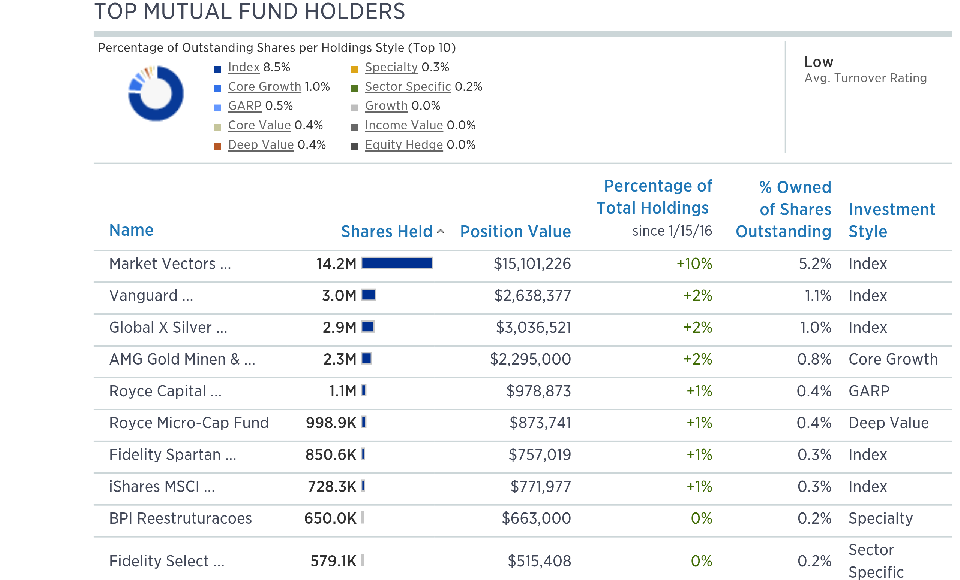This screenshot has width=960, height=580.
Task: Click the donut chart of holdings styles
Action: point(156,93)
